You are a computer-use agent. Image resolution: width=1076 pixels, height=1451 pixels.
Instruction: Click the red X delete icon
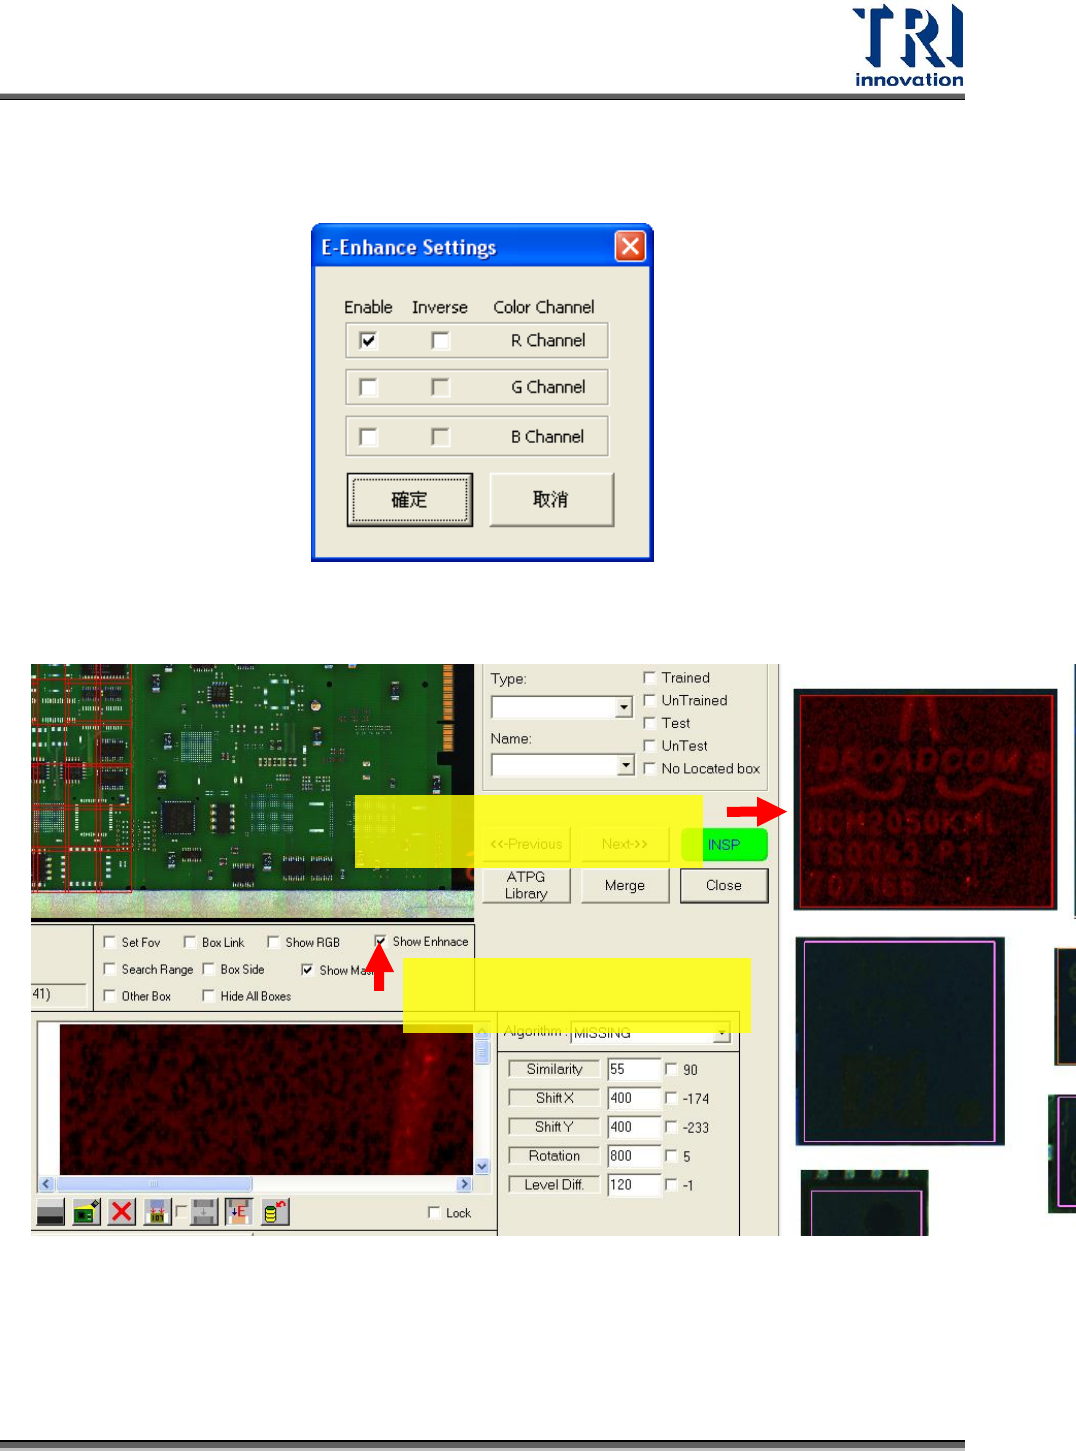click(122, 1213)
